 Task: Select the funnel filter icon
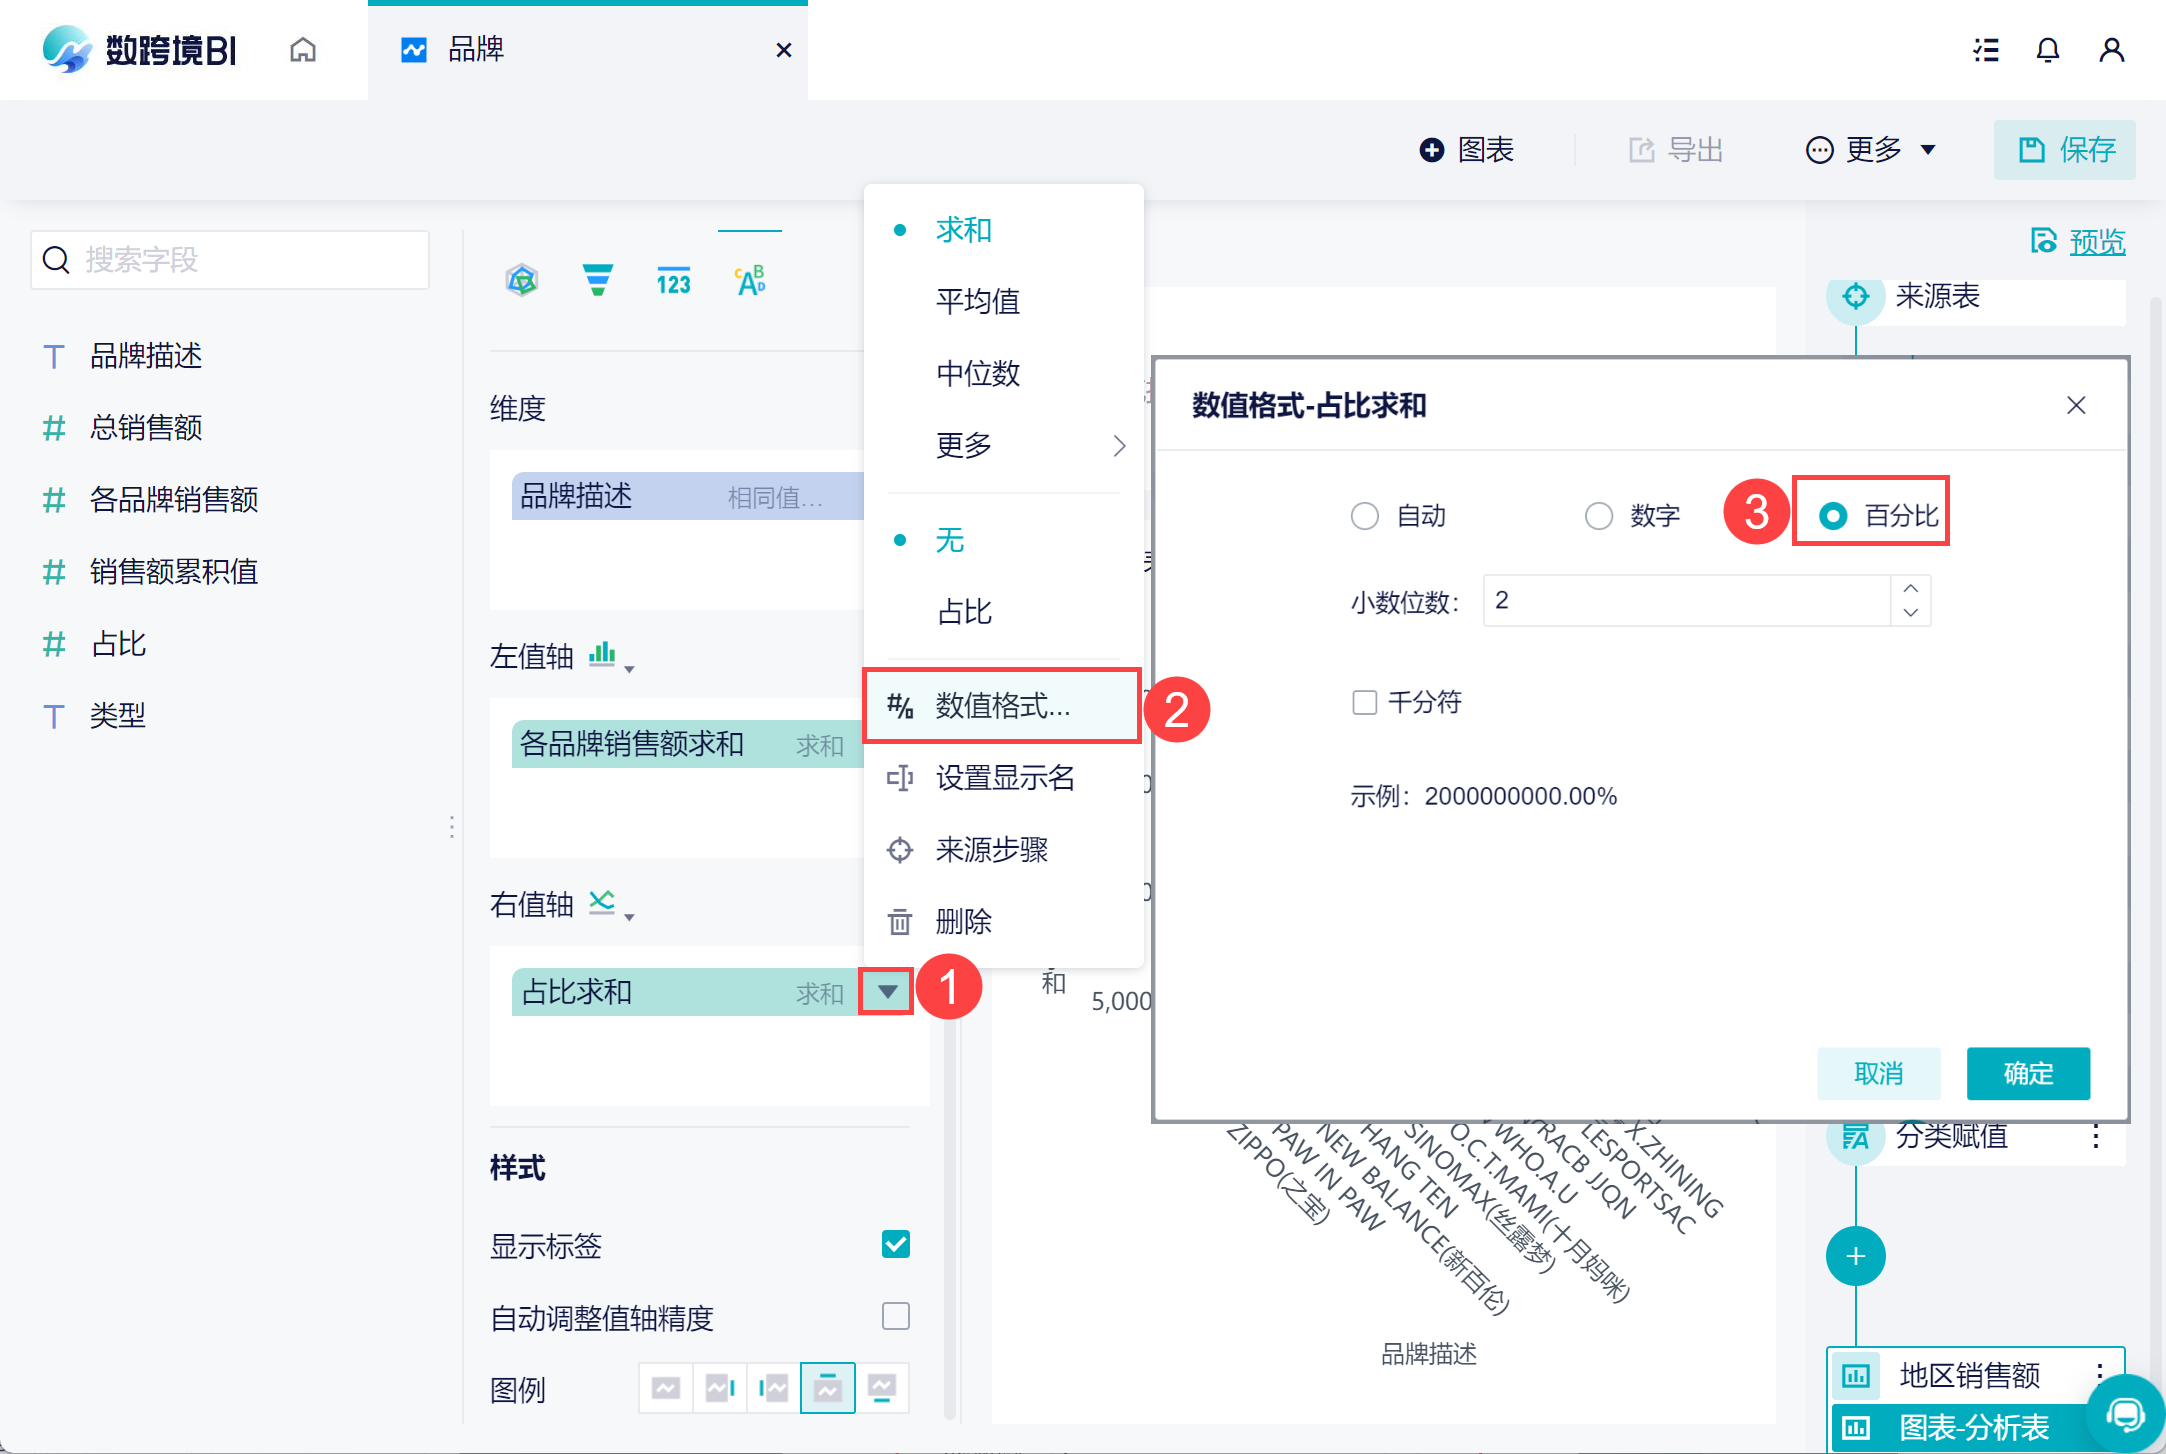597,281
